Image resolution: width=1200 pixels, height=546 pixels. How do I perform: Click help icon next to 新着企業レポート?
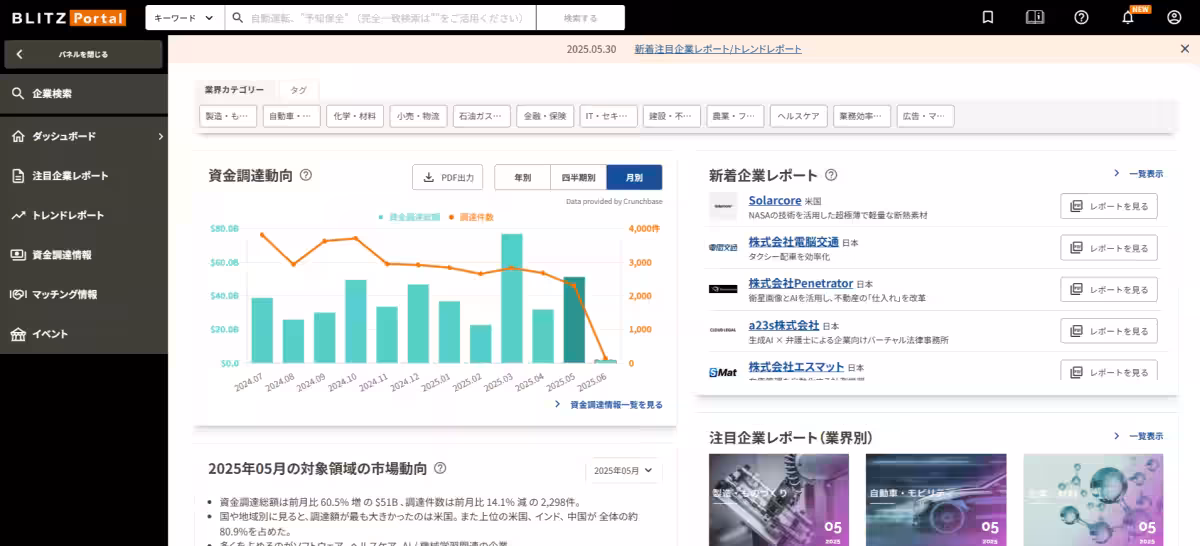coord(831,175)
